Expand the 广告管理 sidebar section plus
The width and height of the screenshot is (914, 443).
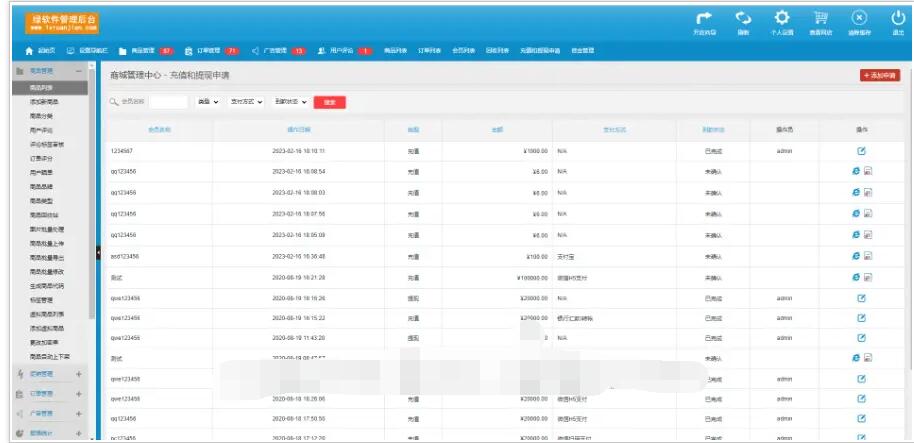[x=79, y=414]
